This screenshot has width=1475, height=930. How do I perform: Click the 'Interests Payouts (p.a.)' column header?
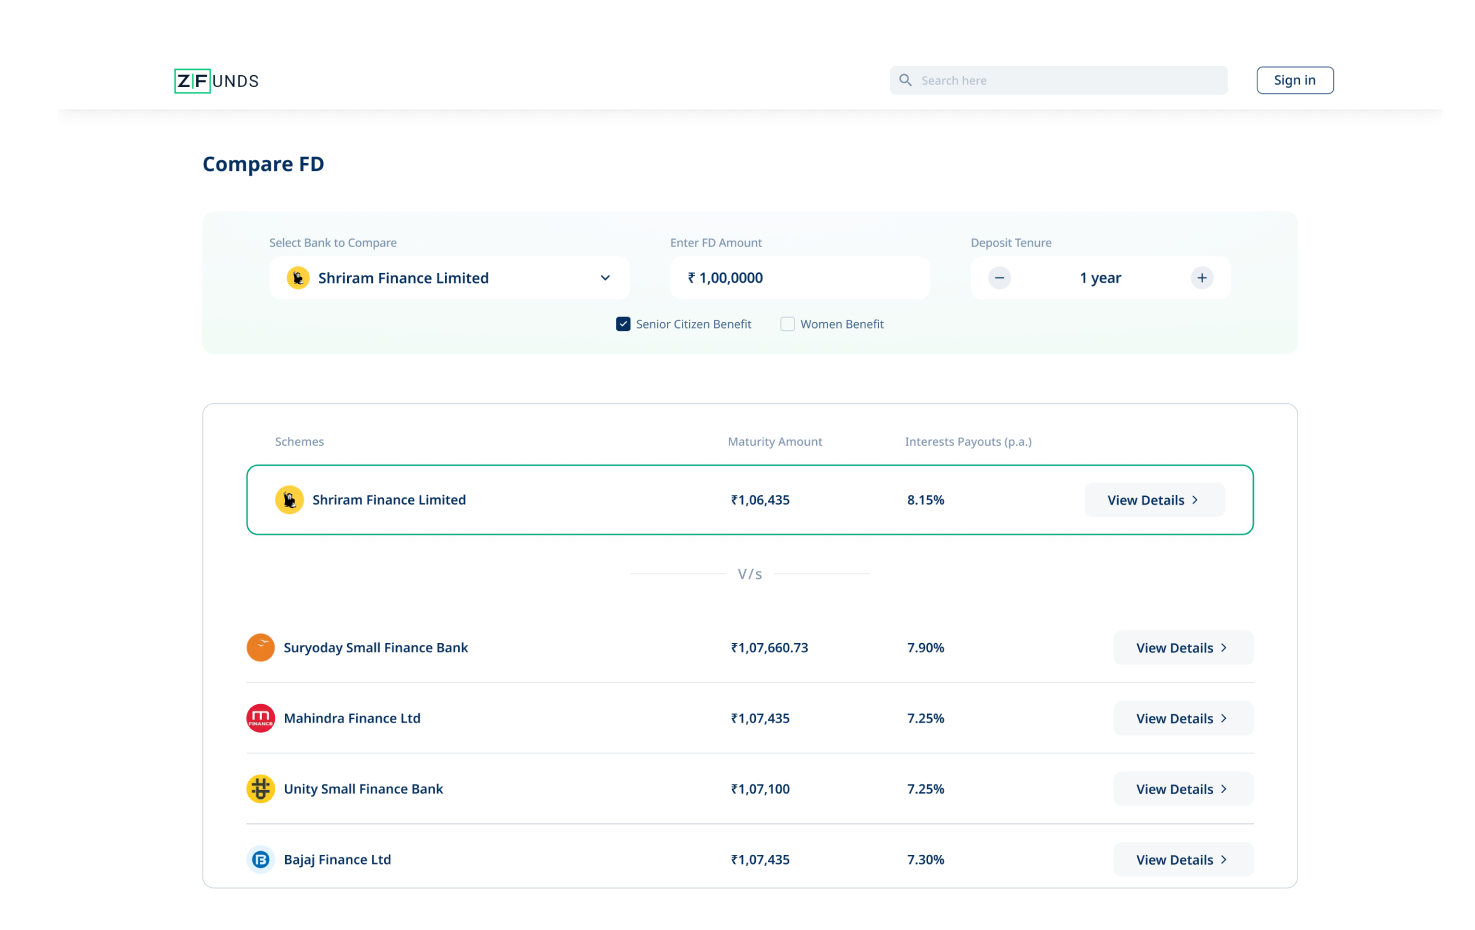click(x=968, y=441)
